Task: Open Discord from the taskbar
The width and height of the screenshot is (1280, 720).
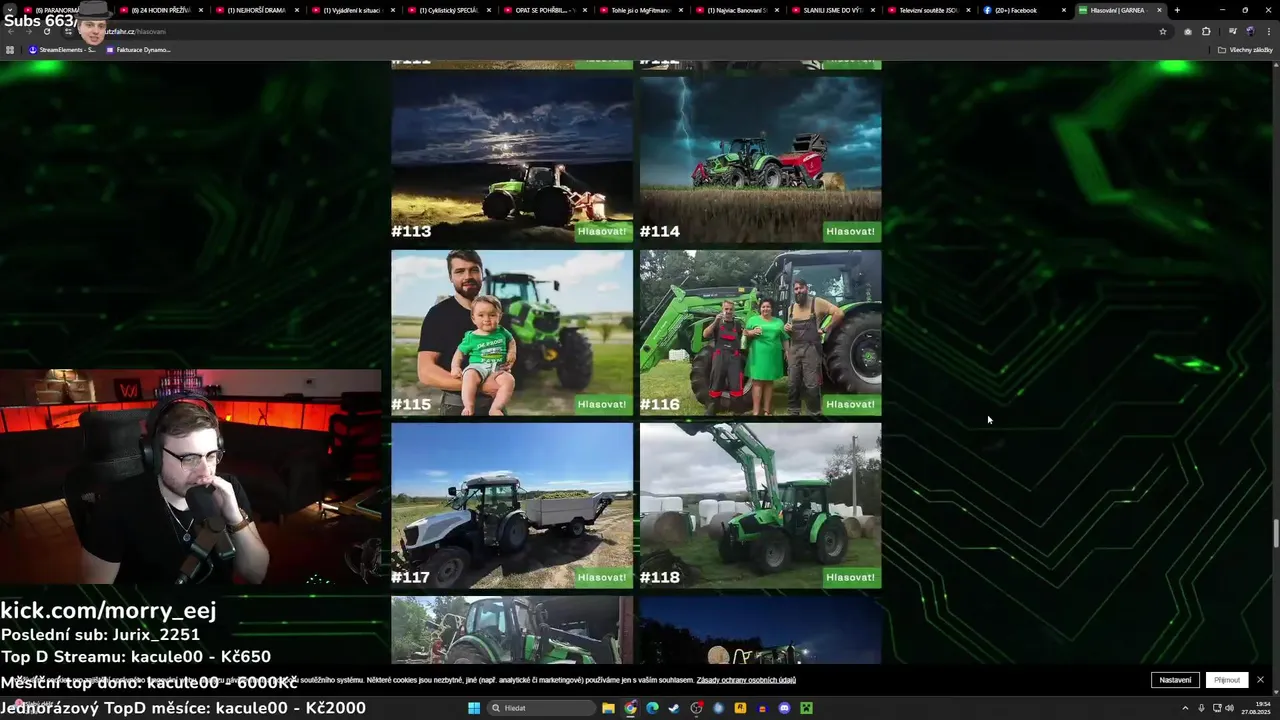Action: click(784, 708)
